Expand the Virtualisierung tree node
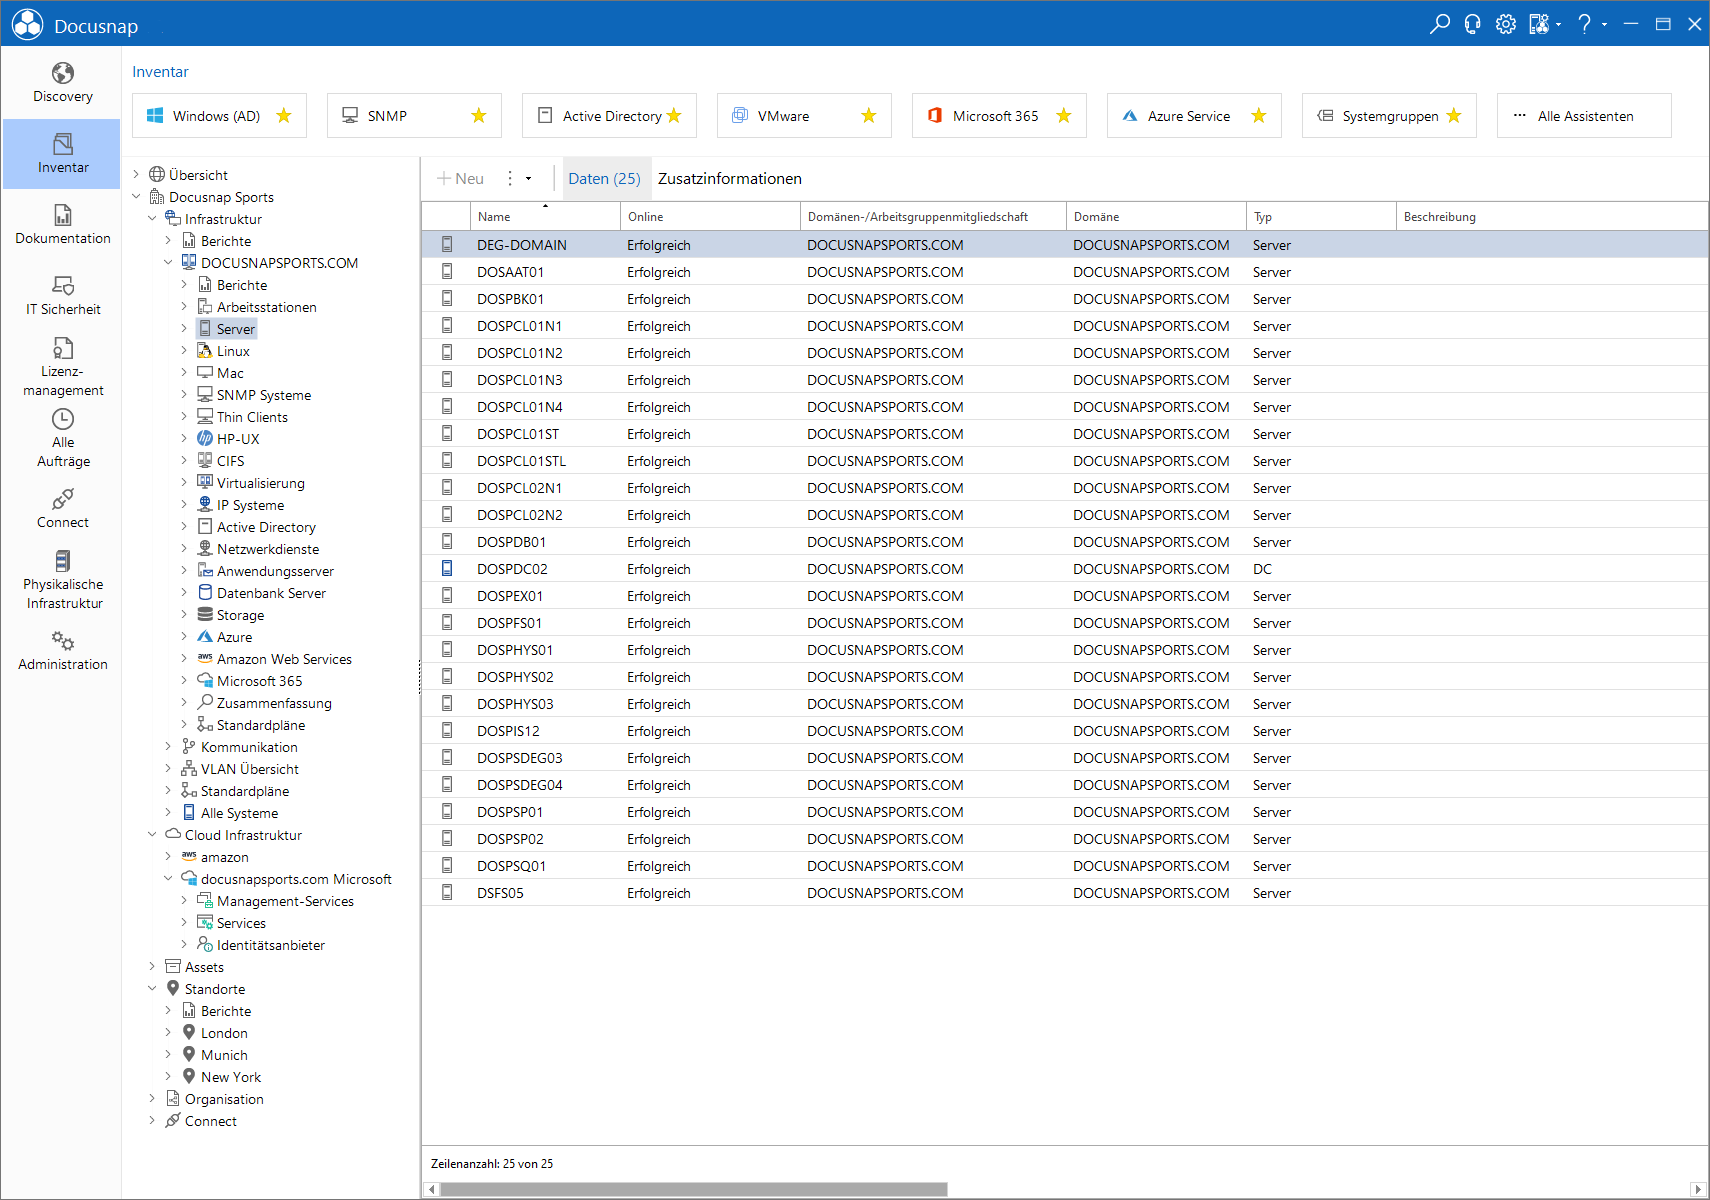1710x1200 pixels. click(x=184, y=483)
